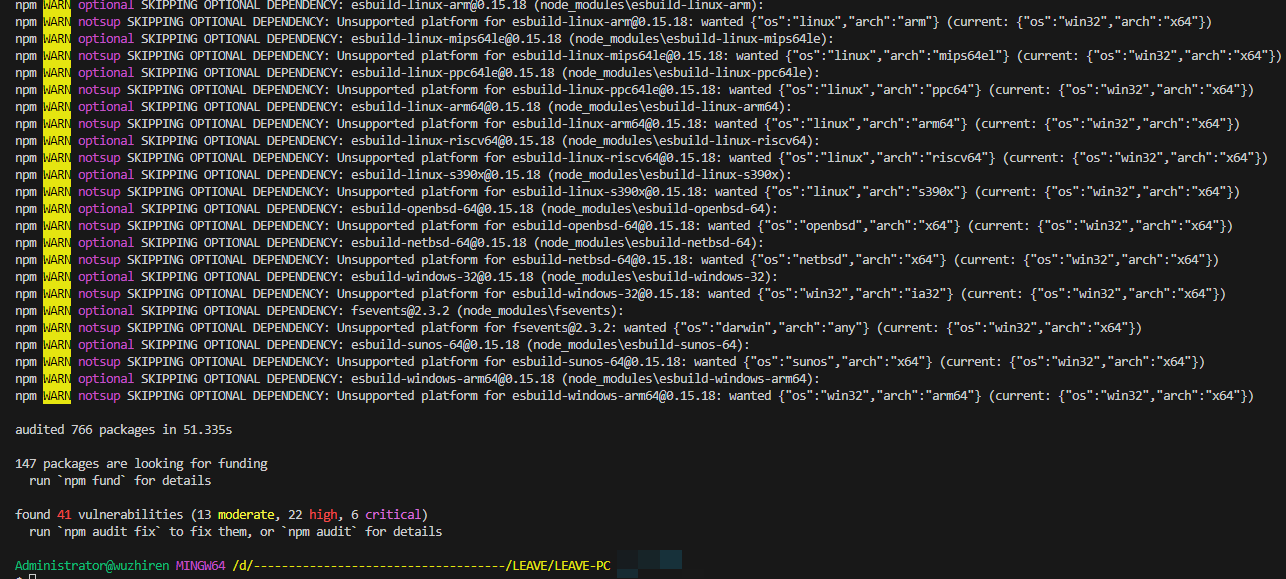This screenshot has height=579, width=1286.
Task: Click the "darwin" os value in fsevents warning
Action: click(x=759, y=328)
